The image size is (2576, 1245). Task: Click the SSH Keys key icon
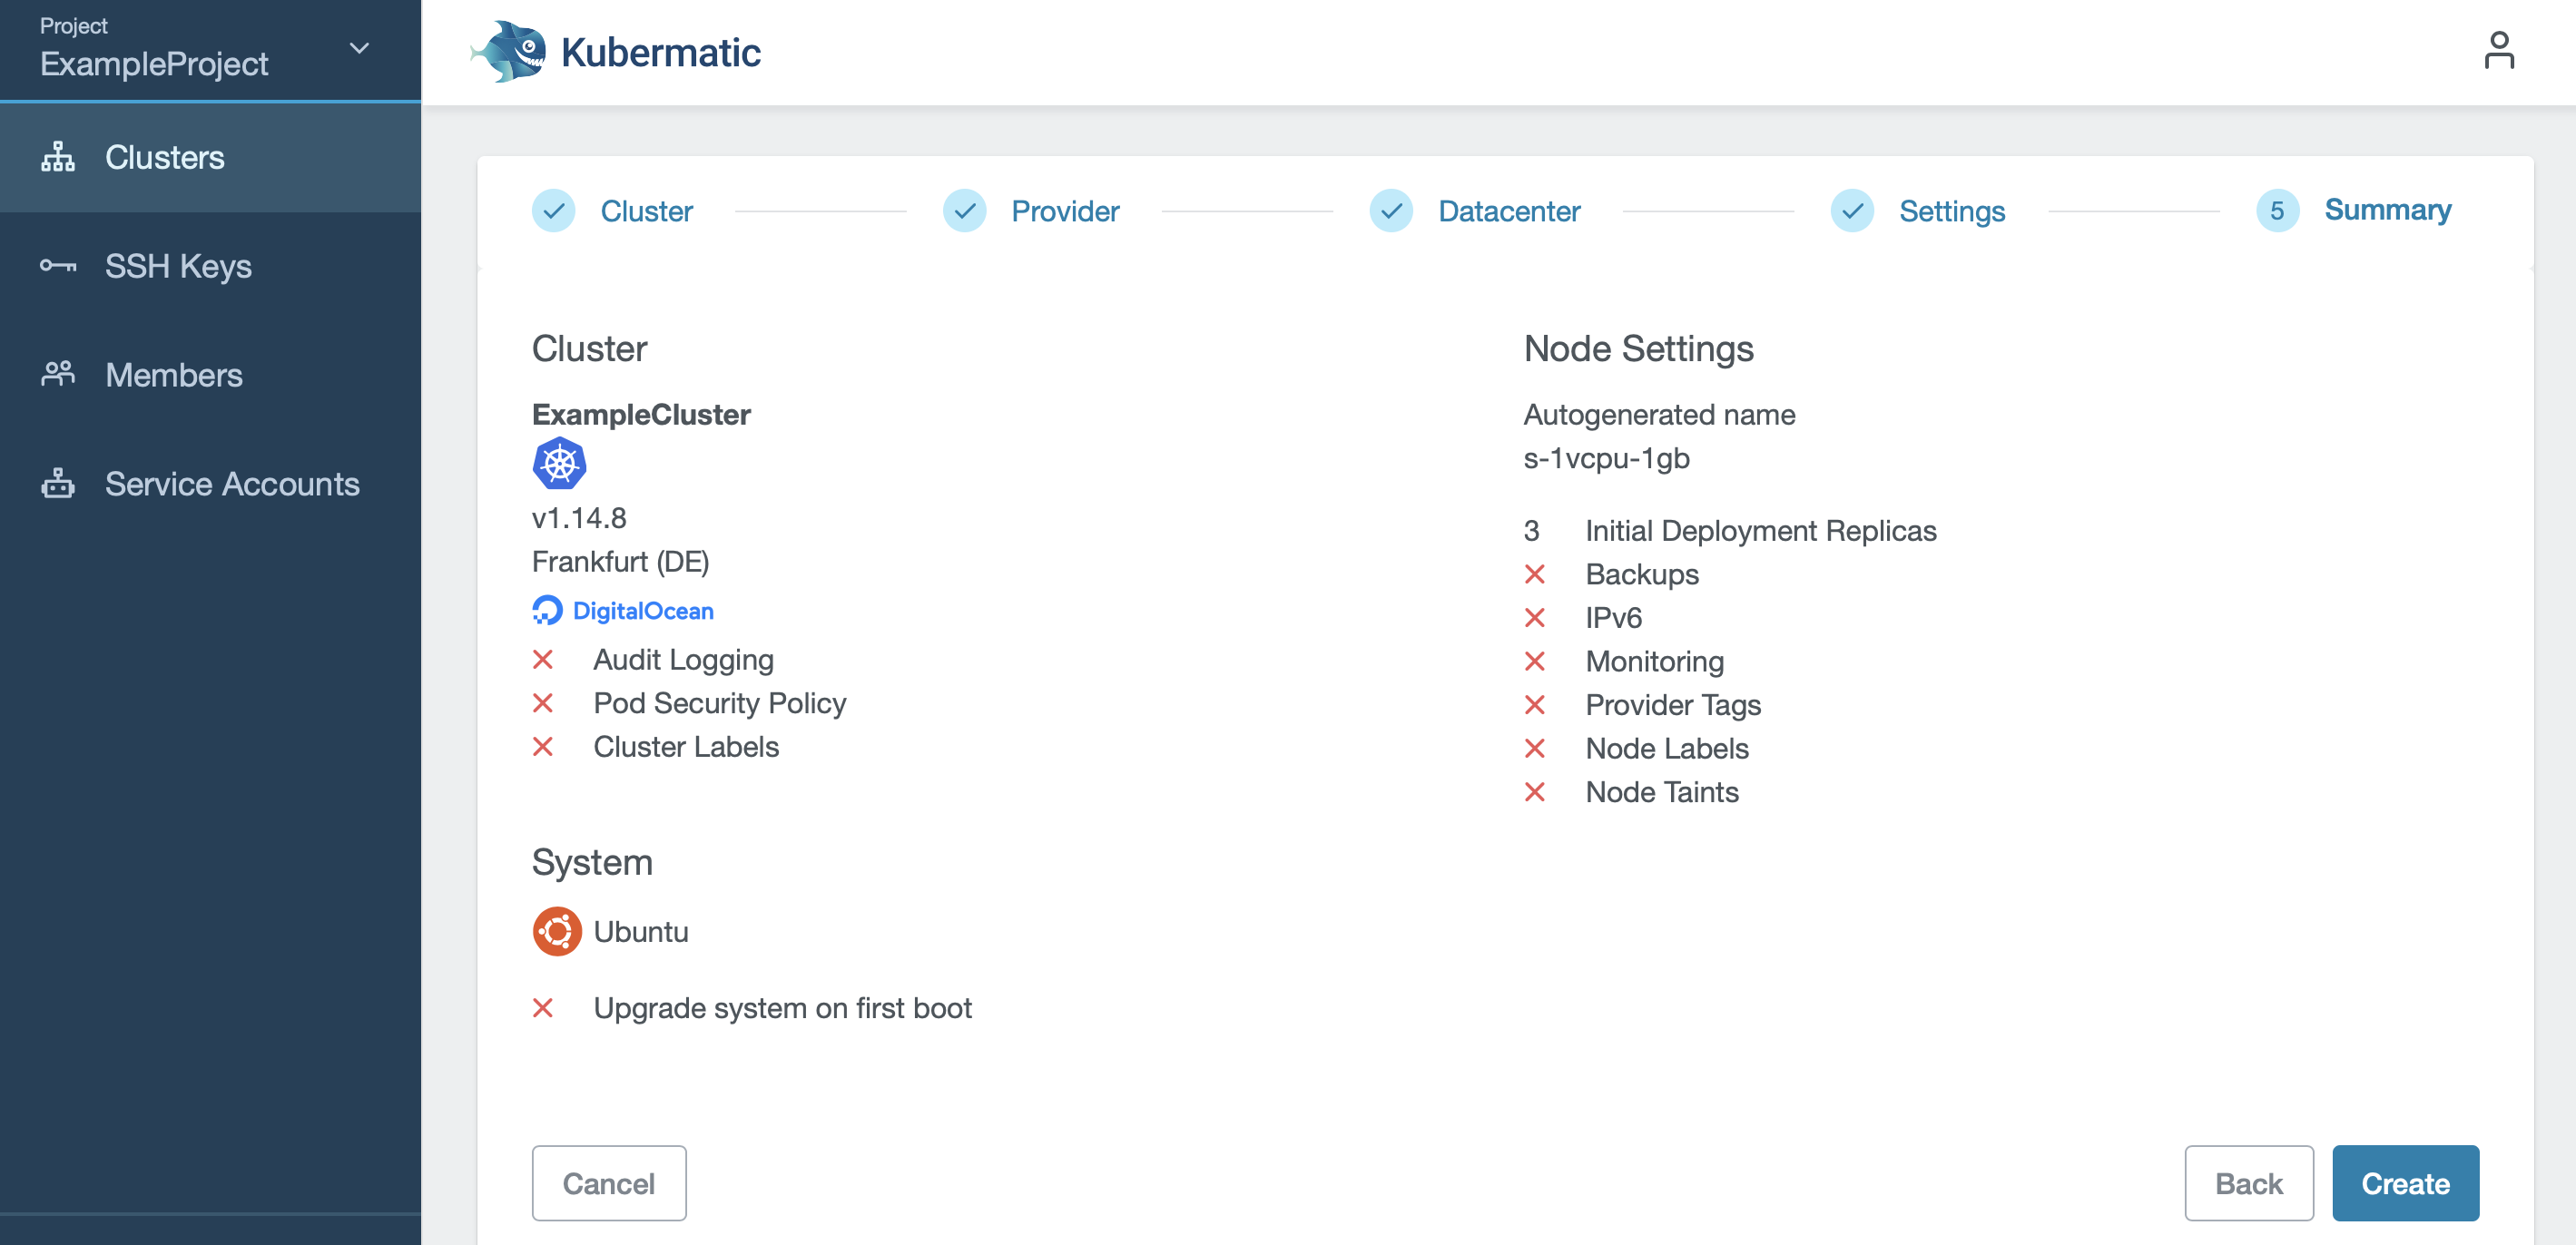tap(58, 266)
